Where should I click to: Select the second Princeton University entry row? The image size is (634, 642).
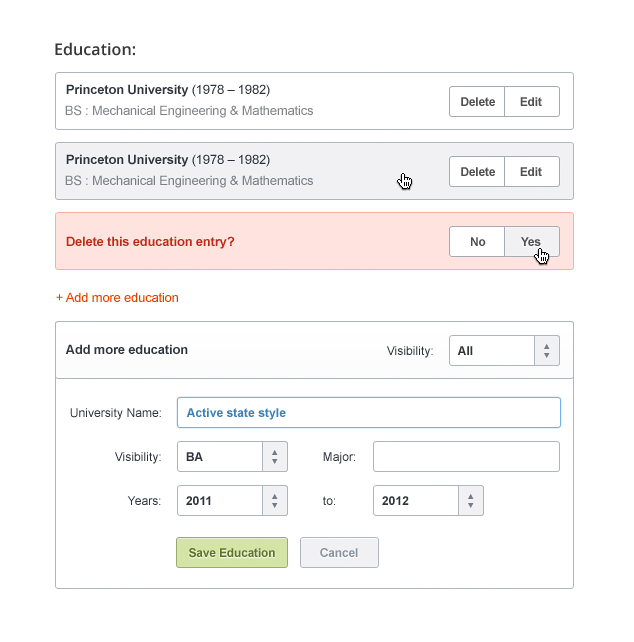[x=314, y=171]
